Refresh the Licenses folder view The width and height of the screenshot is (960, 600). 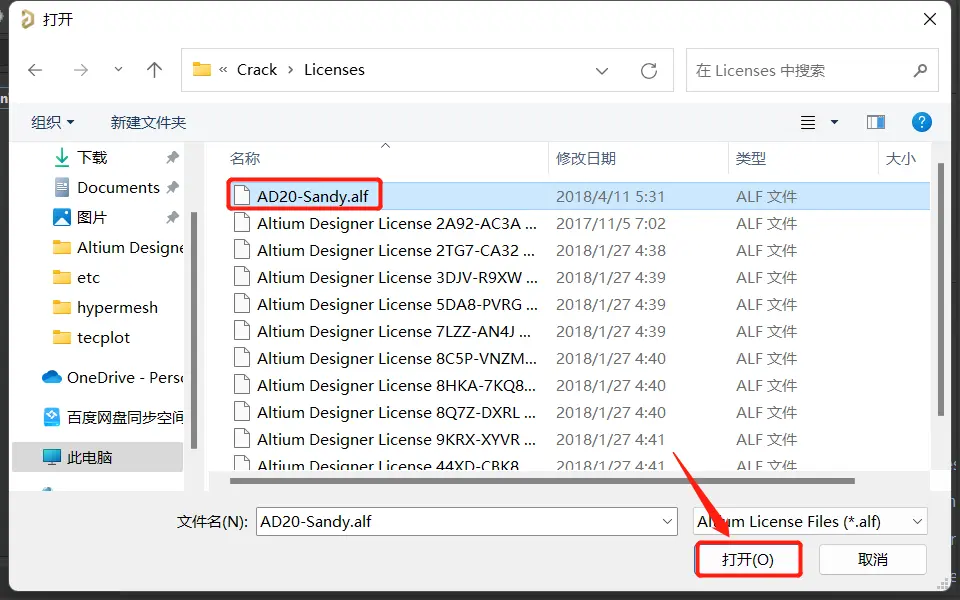(x=649, y=71)
